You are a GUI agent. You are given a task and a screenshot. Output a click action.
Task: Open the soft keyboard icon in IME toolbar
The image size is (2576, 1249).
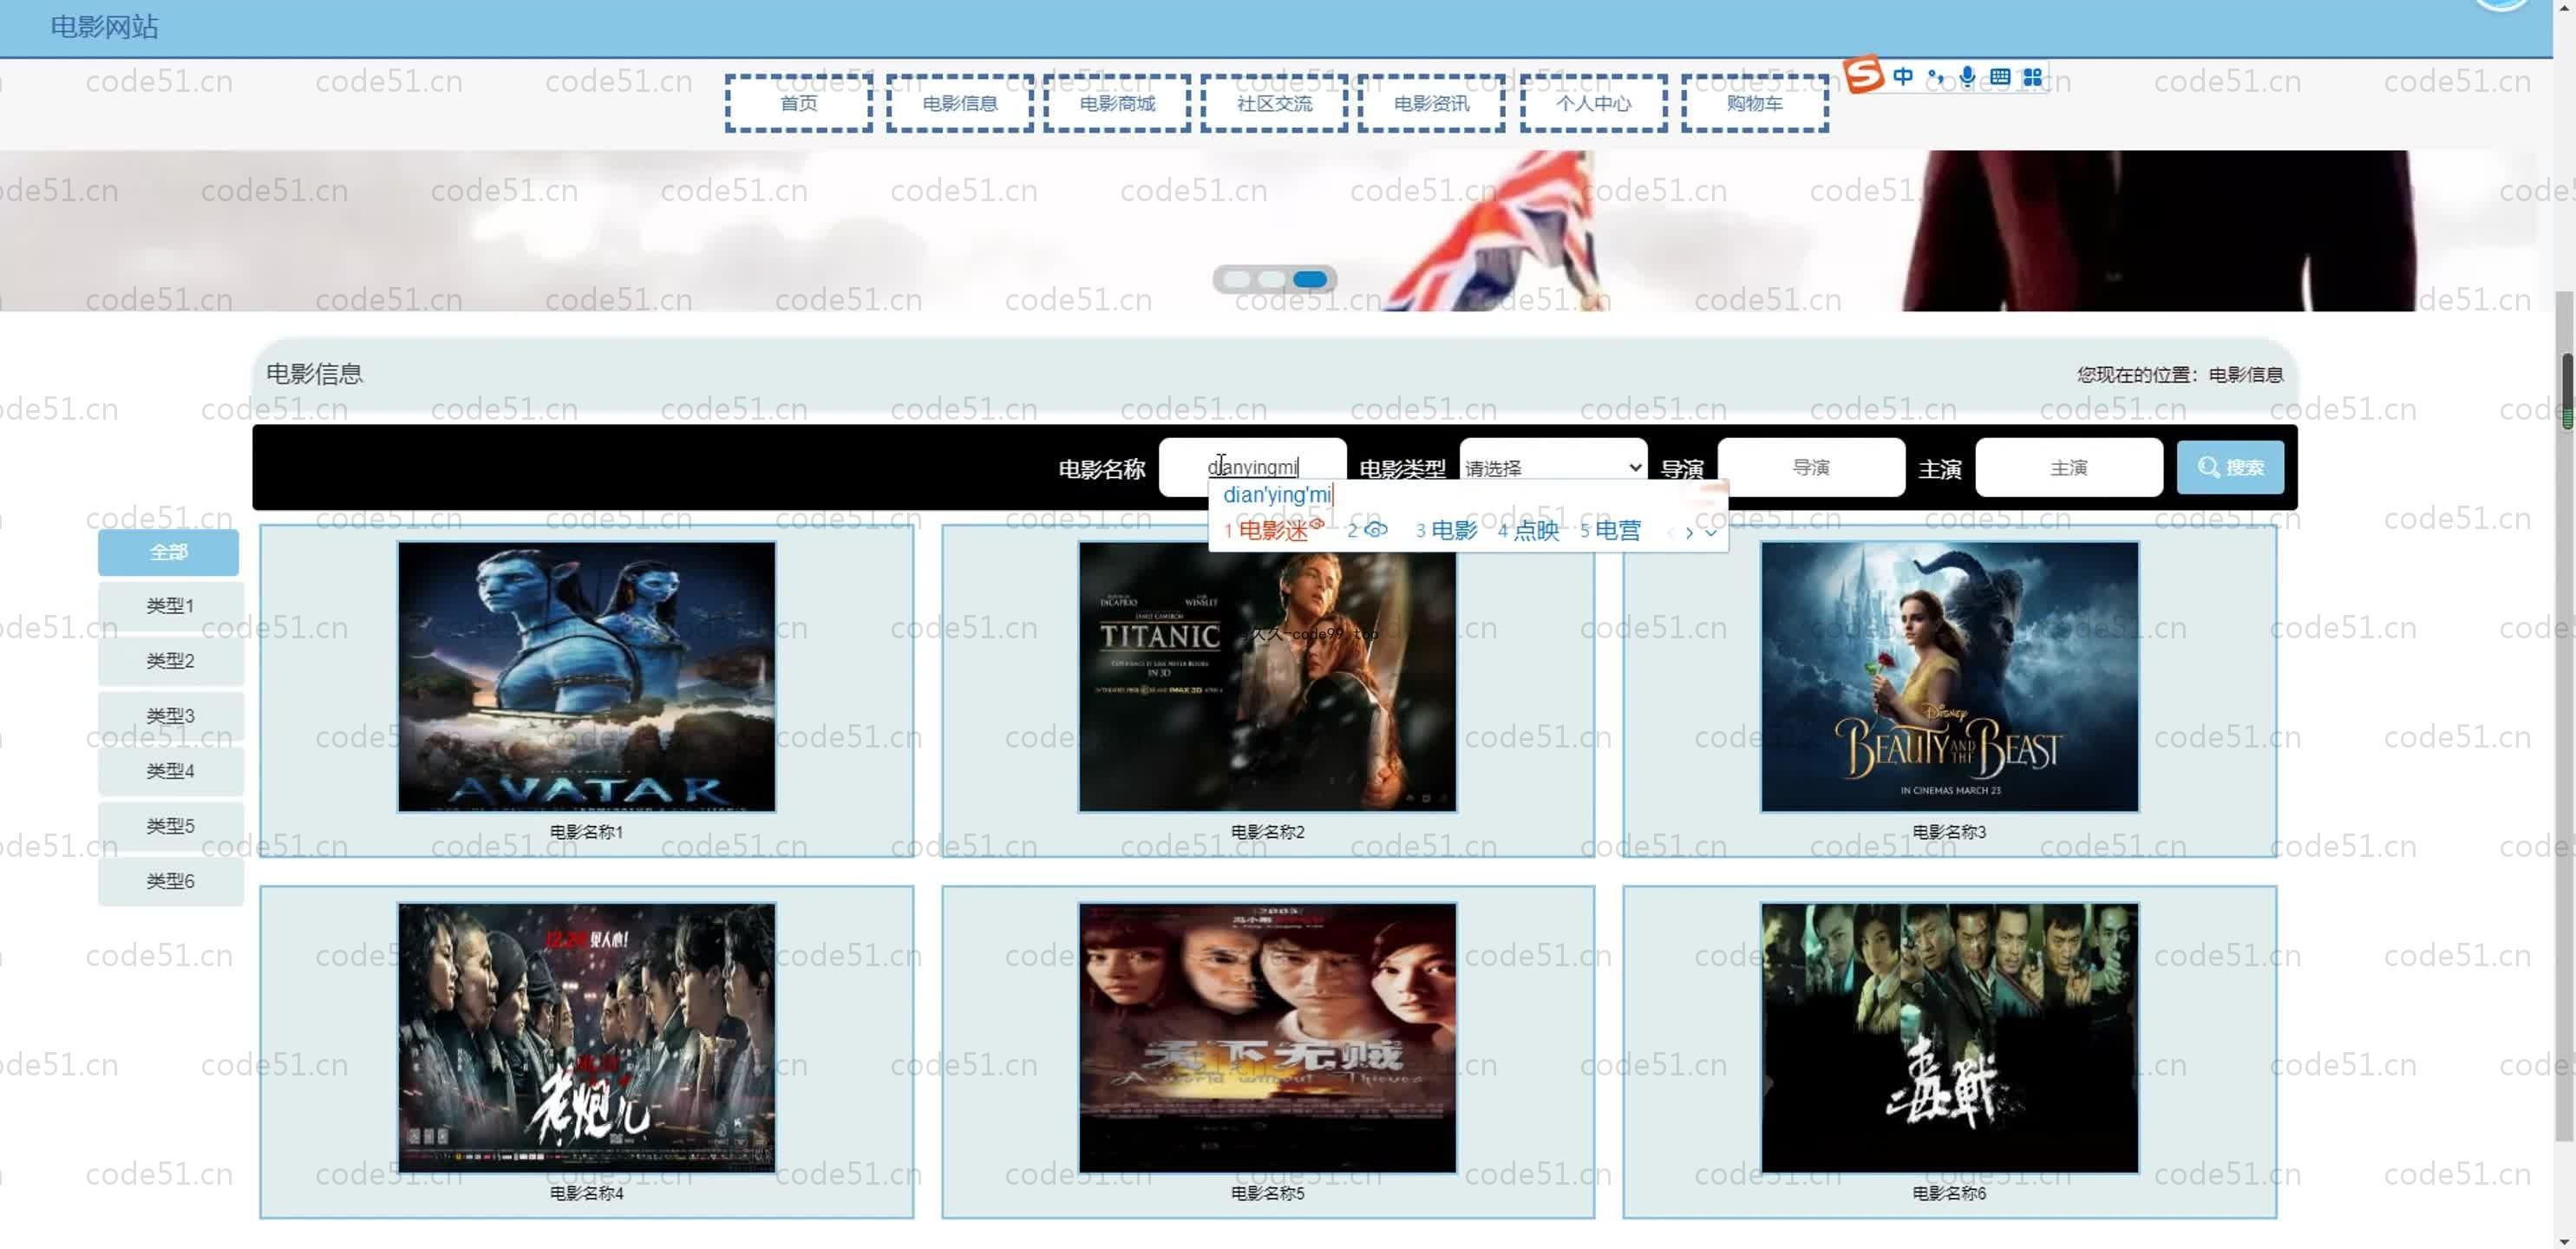1999,77
